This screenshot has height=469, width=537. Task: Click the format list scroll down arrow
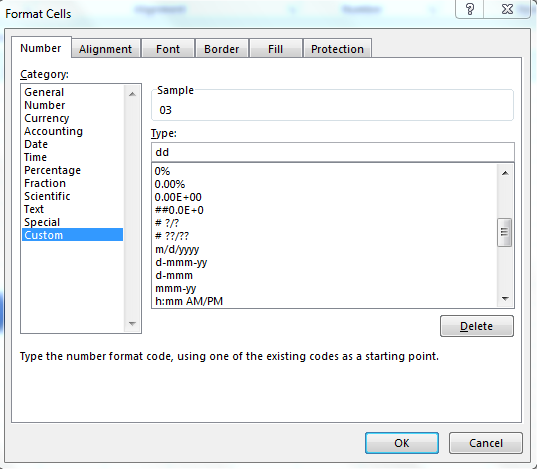(x=505, y=299)
